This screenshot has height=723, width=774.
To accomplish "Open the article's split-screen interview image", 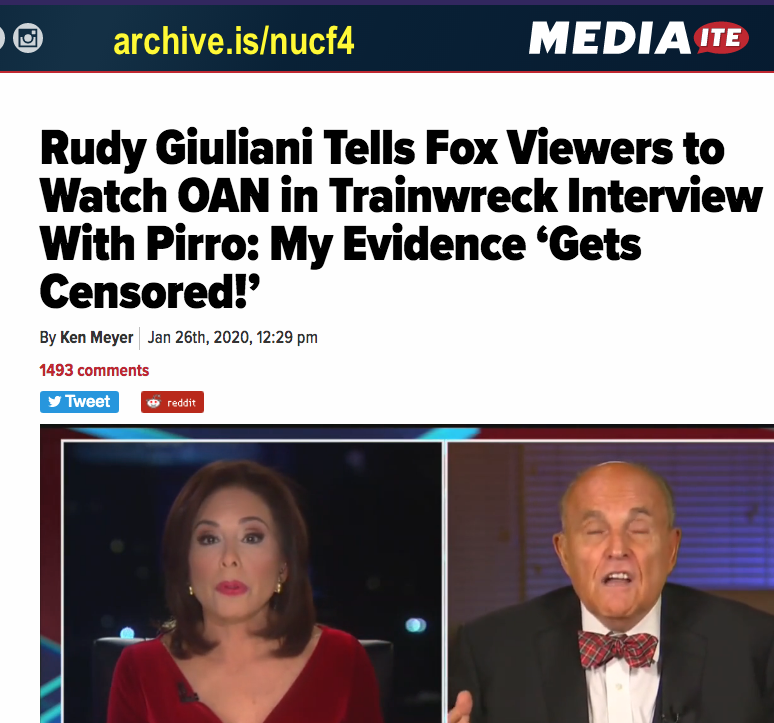I will (407, 573).
